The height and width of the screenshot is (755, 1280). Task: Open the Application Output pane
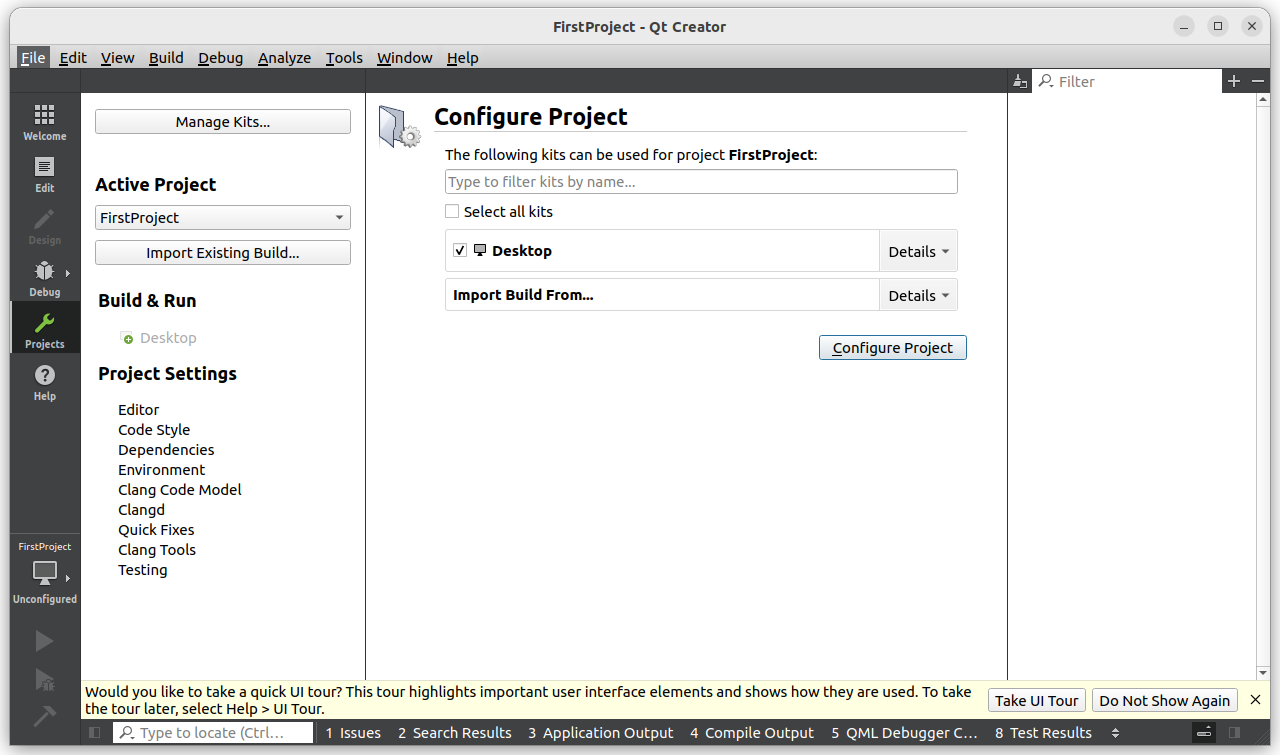(x=601, y=733)
